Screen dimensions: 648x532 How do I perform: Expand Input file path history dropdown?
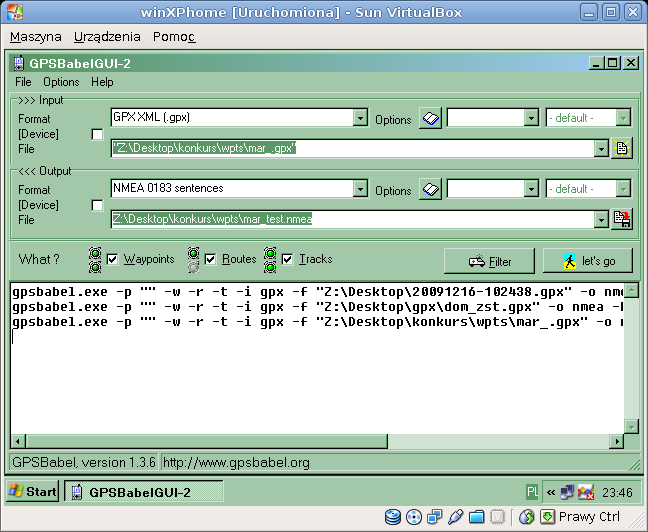coord(601,148)
